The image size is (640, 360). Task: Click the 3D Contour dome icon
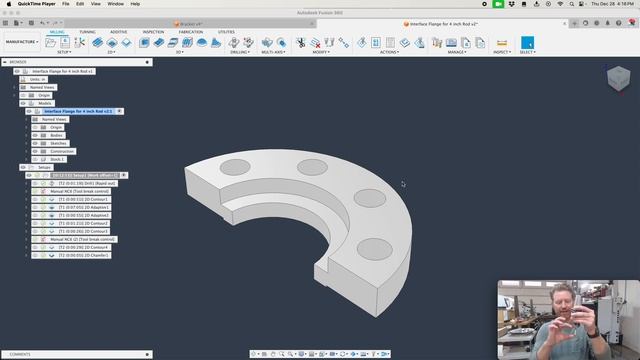[202, 42]
